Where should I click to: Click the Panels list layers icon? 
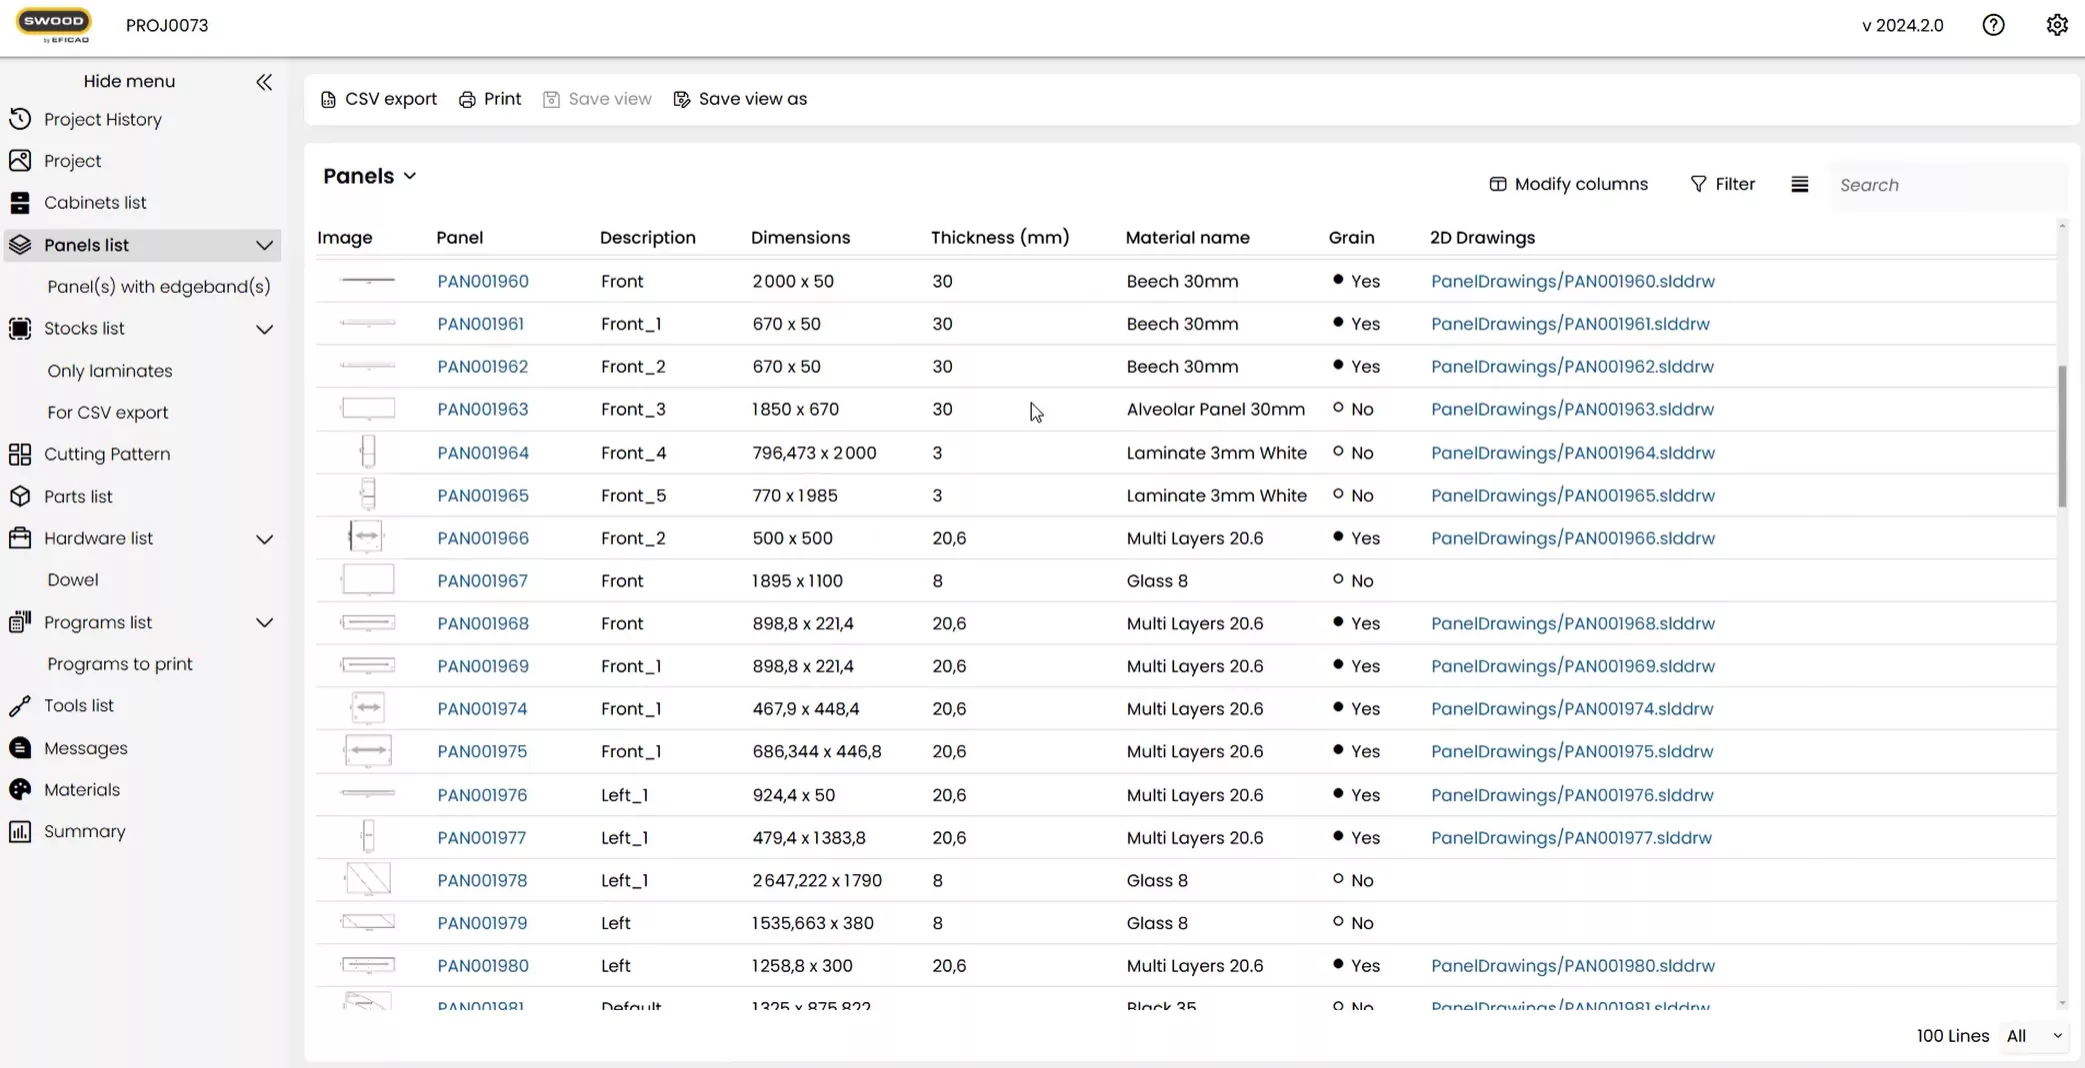tap(20, 245)
